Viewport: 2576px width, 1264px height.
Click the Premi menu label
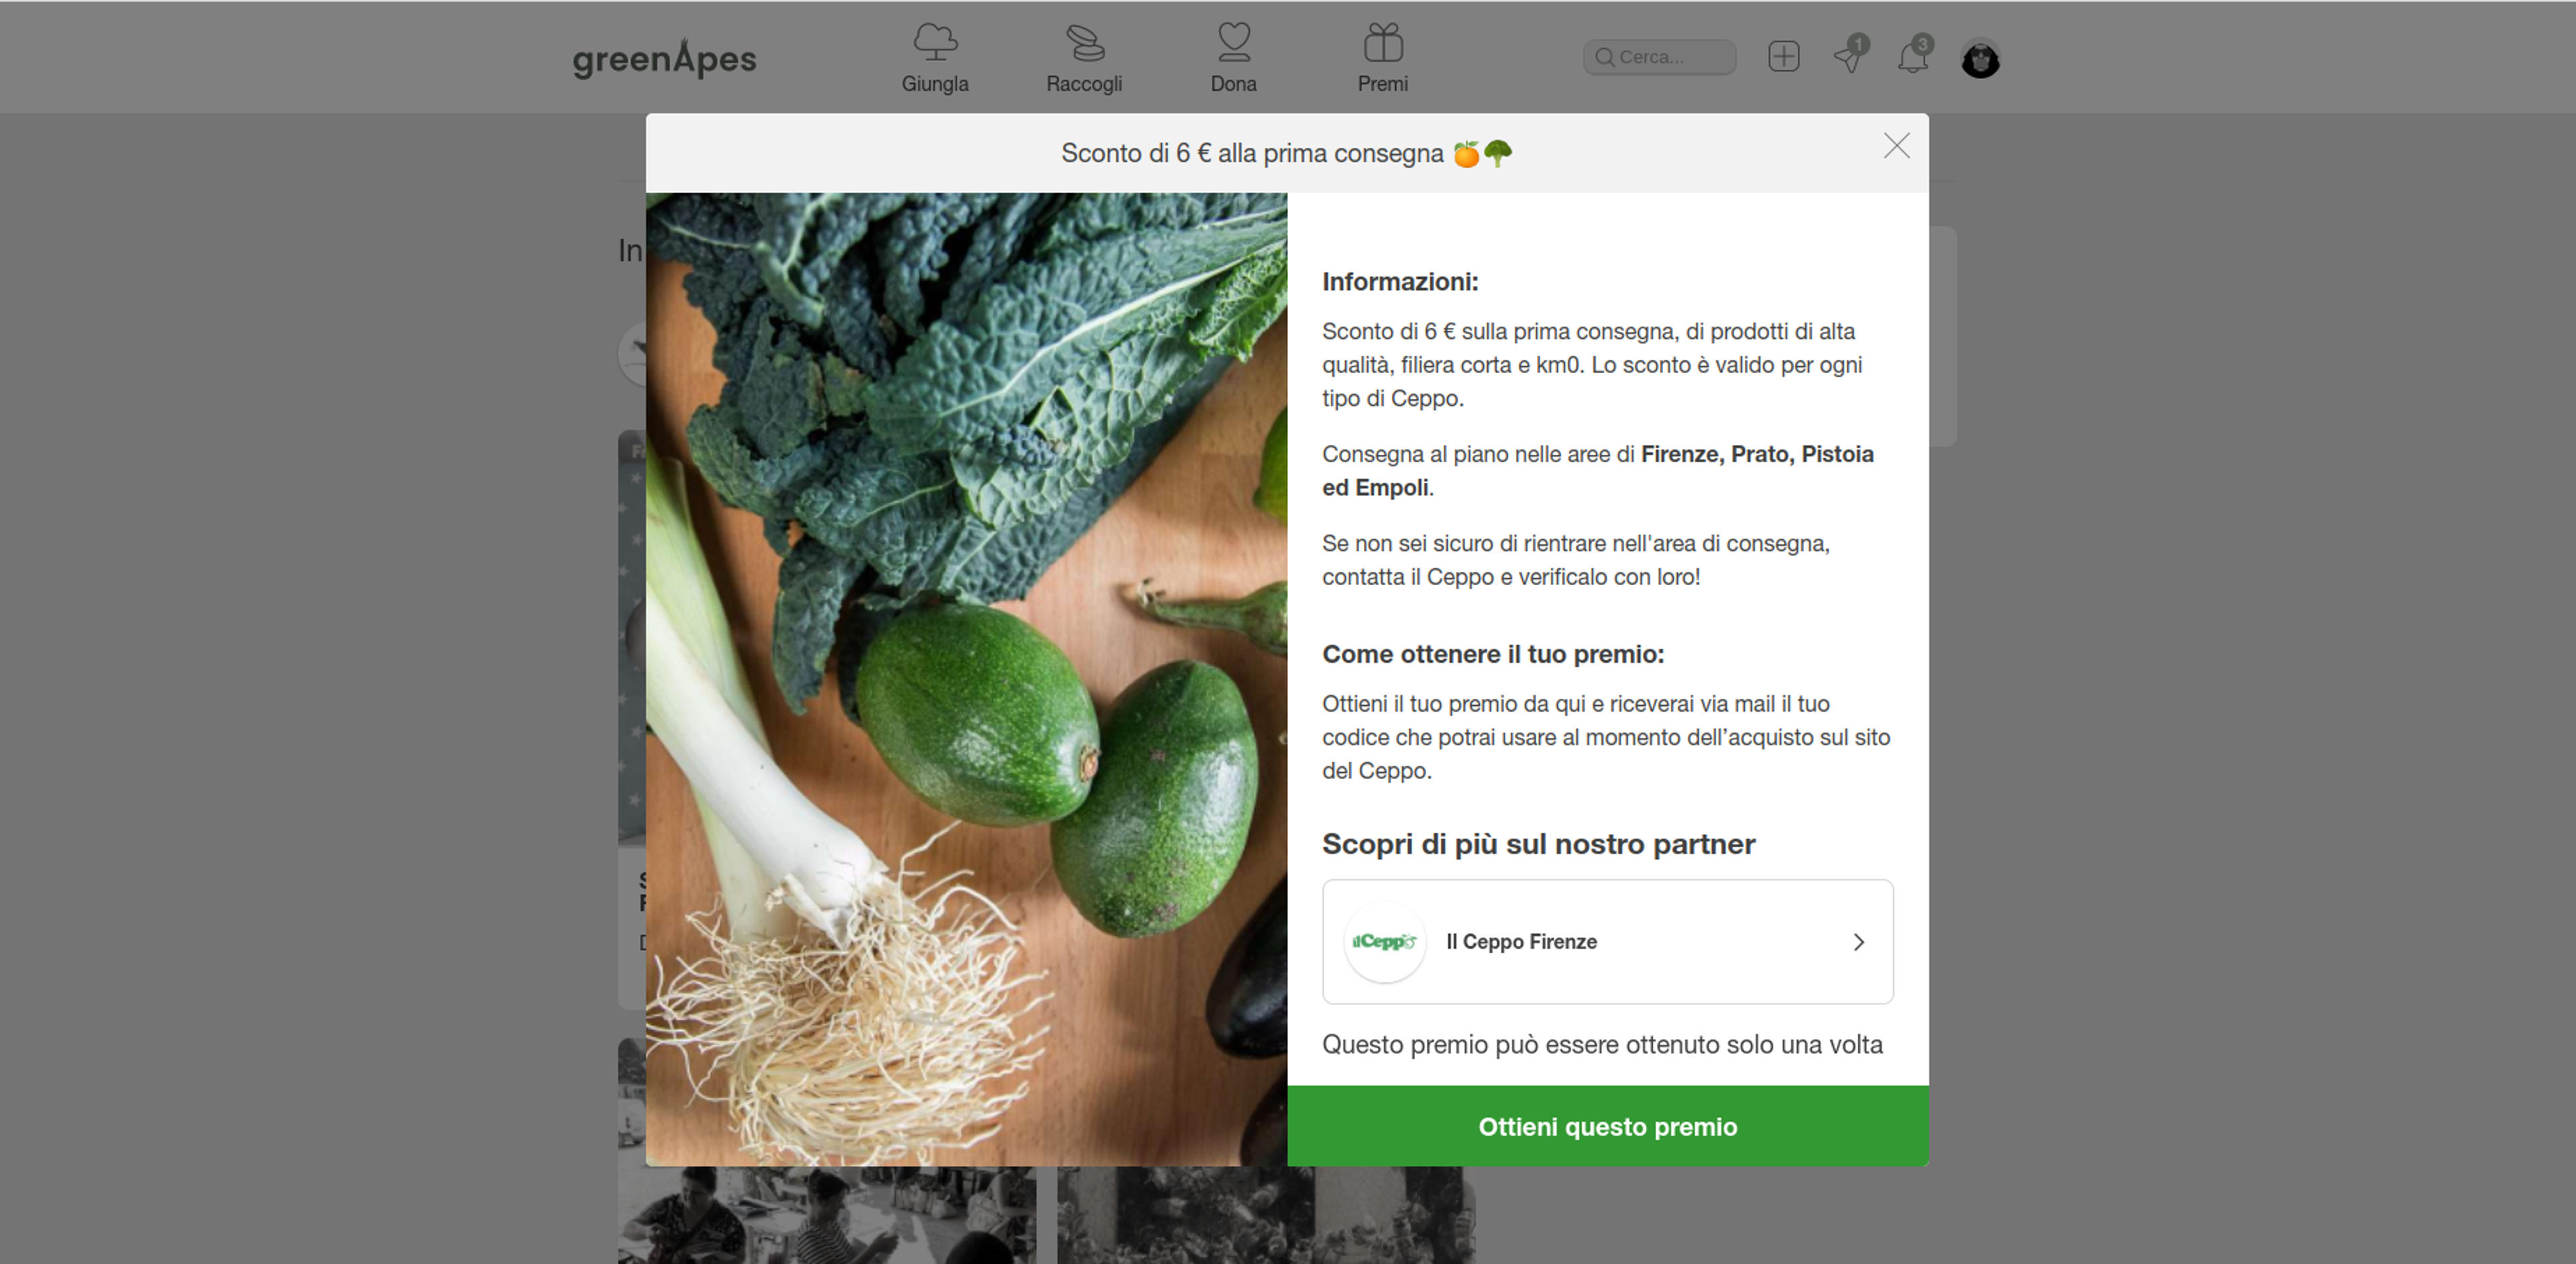1383,84
